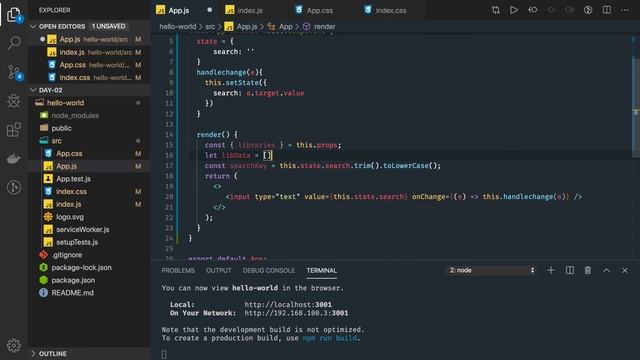Image resolution: width=640 pixels, height=360 pixels.
Task: Open the Docker view
Action: [14, 158]
